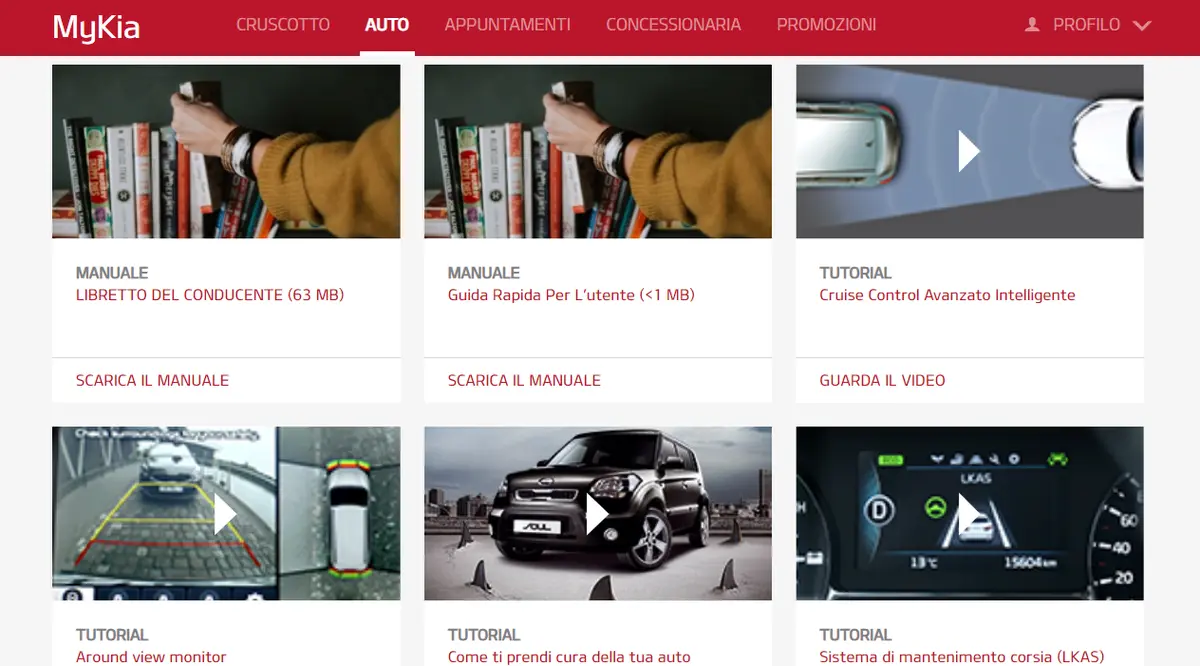This screenshot has height=666, width=1200.
Task: Click the Manuale label above Guida Rapida
Action: (x=484, y=273)
